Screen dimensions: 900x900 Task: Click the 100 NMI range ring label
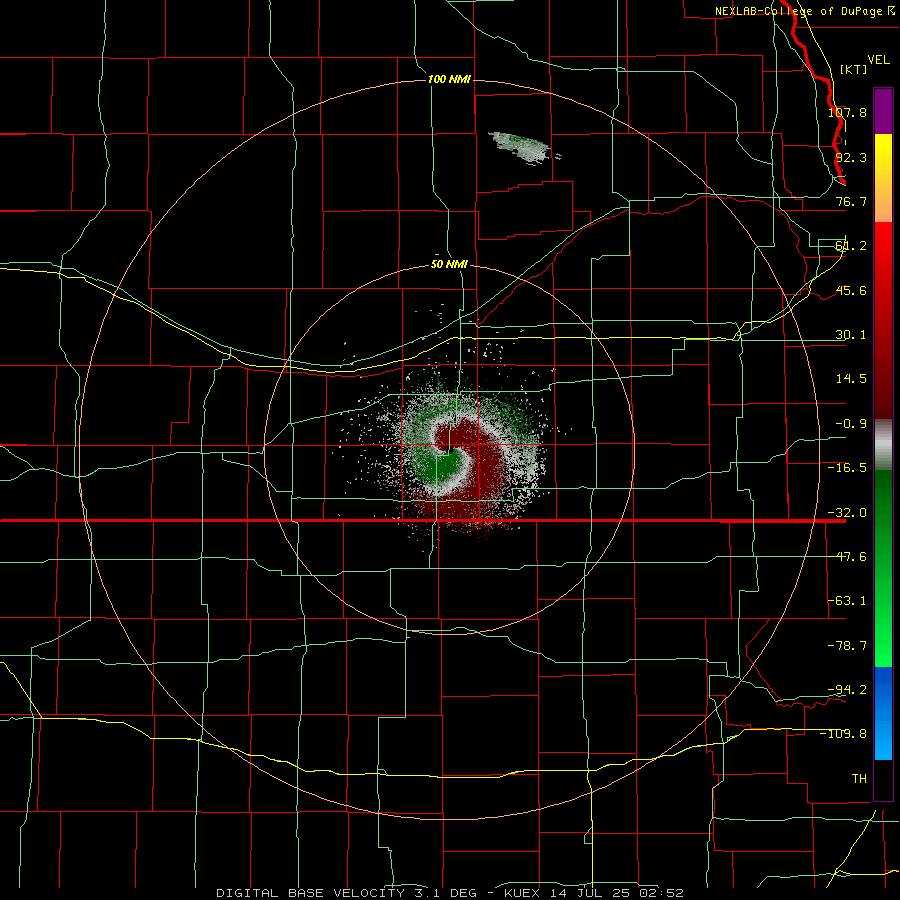449,79
